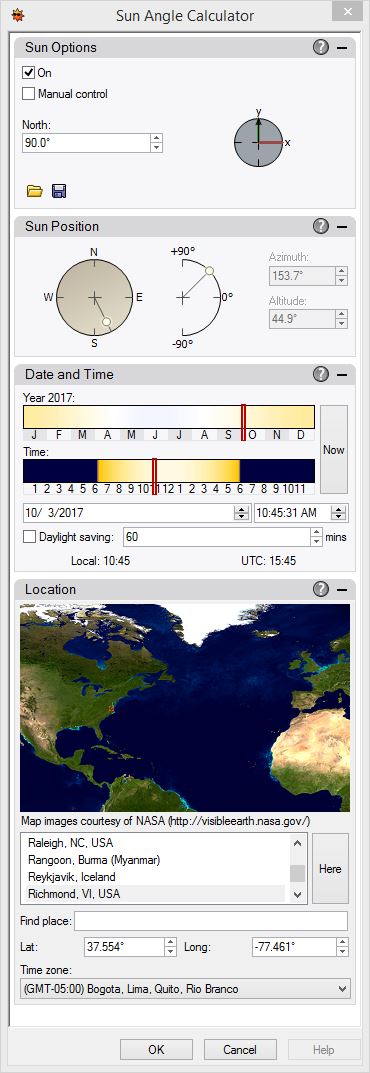The height and width of the screenshot is (1073, 370).
Task: Open help for the Date and Time section
Action: (x=320, y=374)
